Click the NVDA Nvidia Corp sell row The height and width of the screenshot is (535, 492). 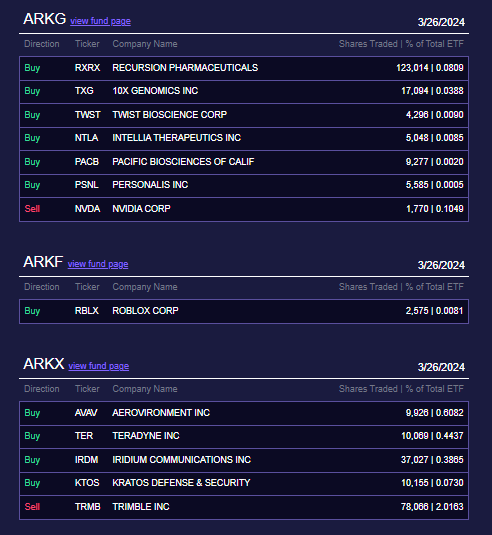244,209
